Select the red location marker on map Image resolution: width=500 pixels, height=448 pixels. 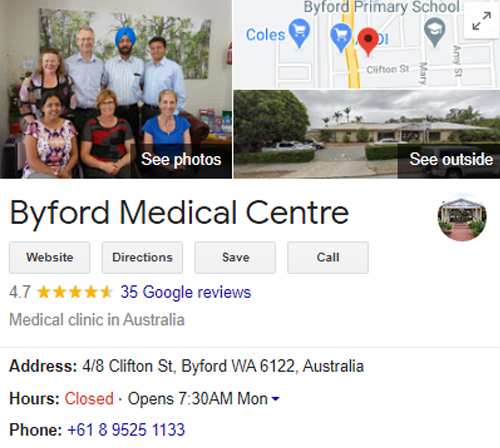point(368,41)
